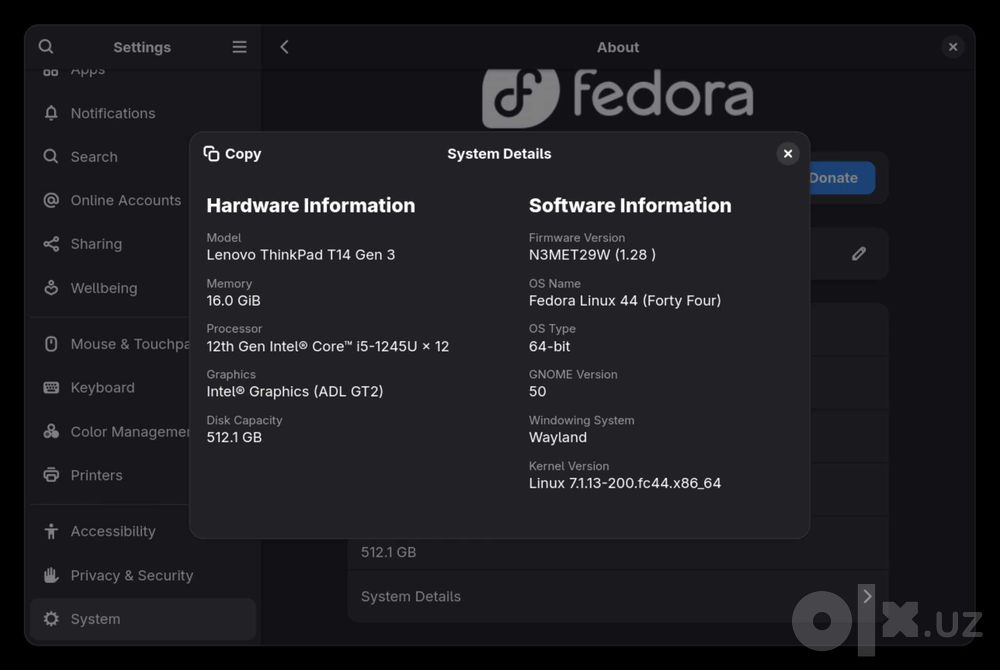Click the Copy button label in the dialog
This screenshot has height=670, width=1000.
243,154
